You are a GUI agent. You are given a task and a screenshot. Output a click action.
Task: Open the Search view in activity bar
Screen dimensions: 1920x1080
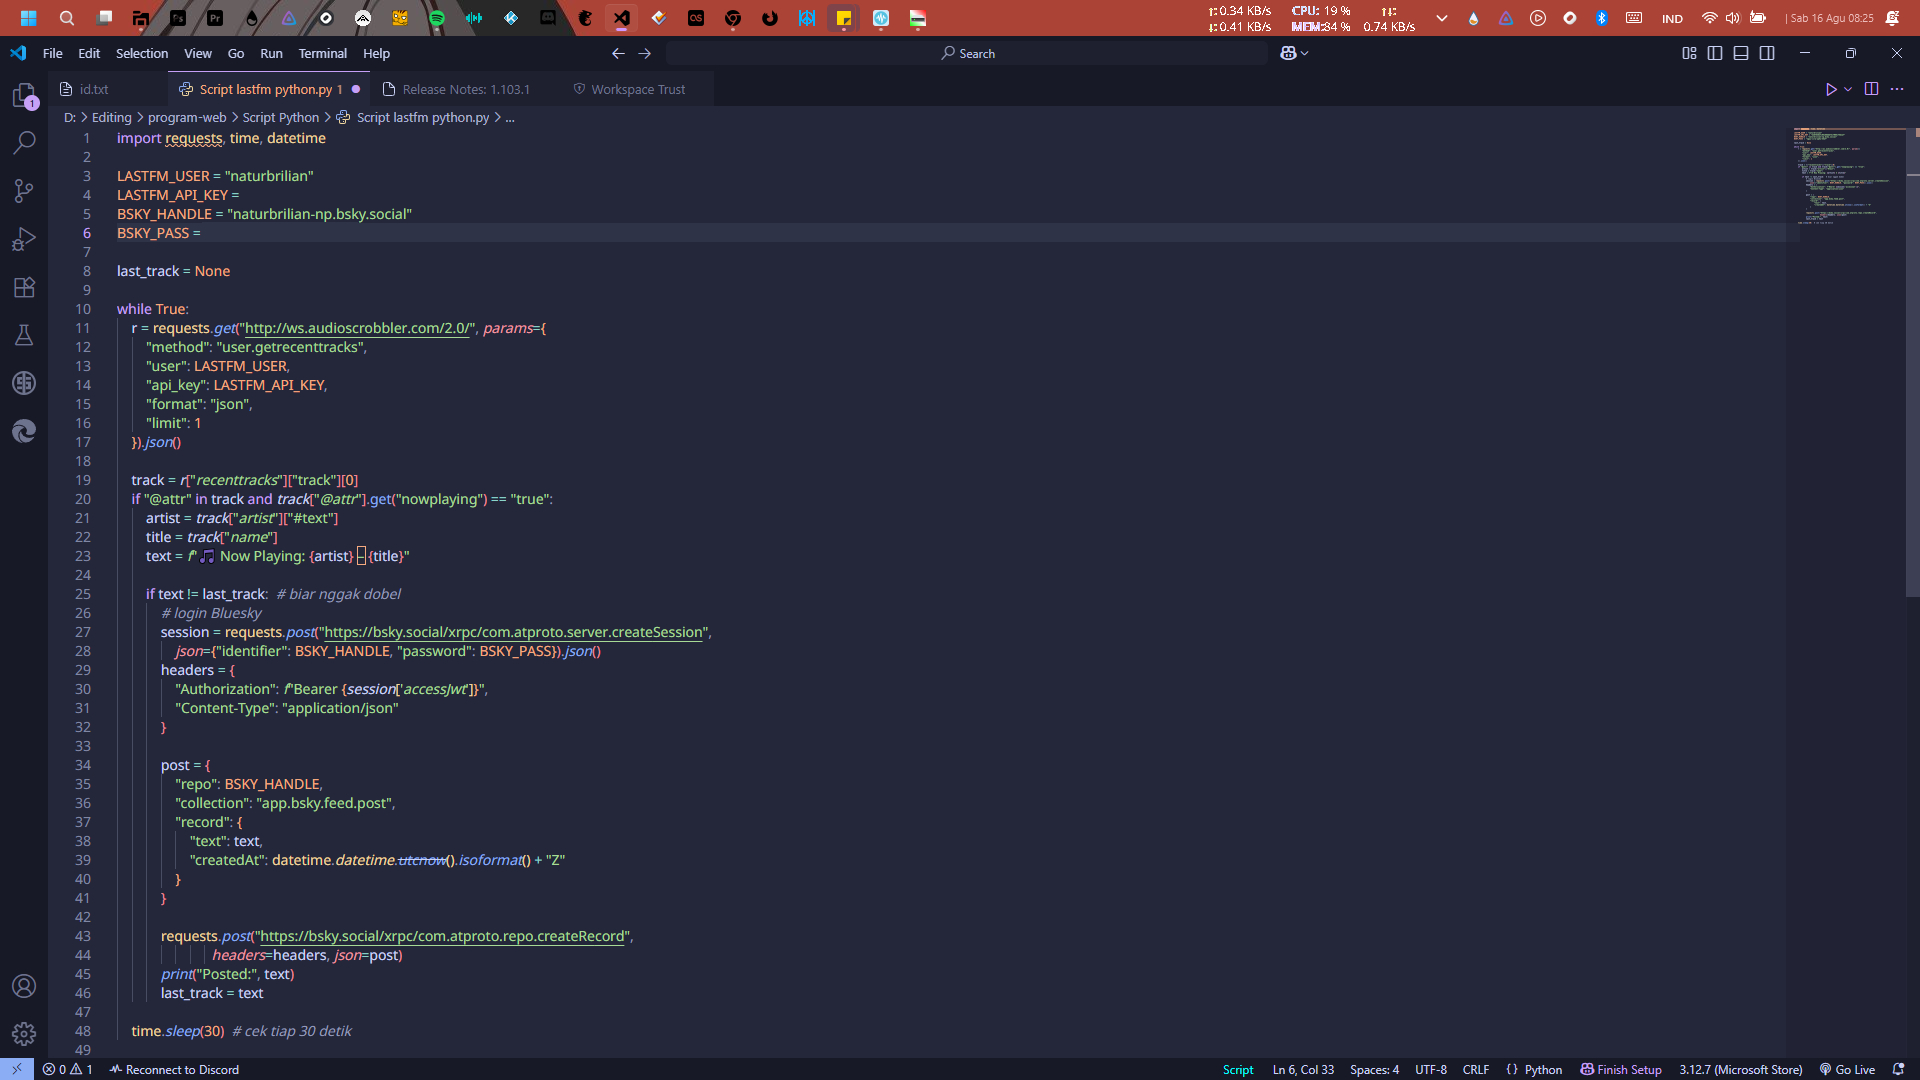tap(24, 143)
